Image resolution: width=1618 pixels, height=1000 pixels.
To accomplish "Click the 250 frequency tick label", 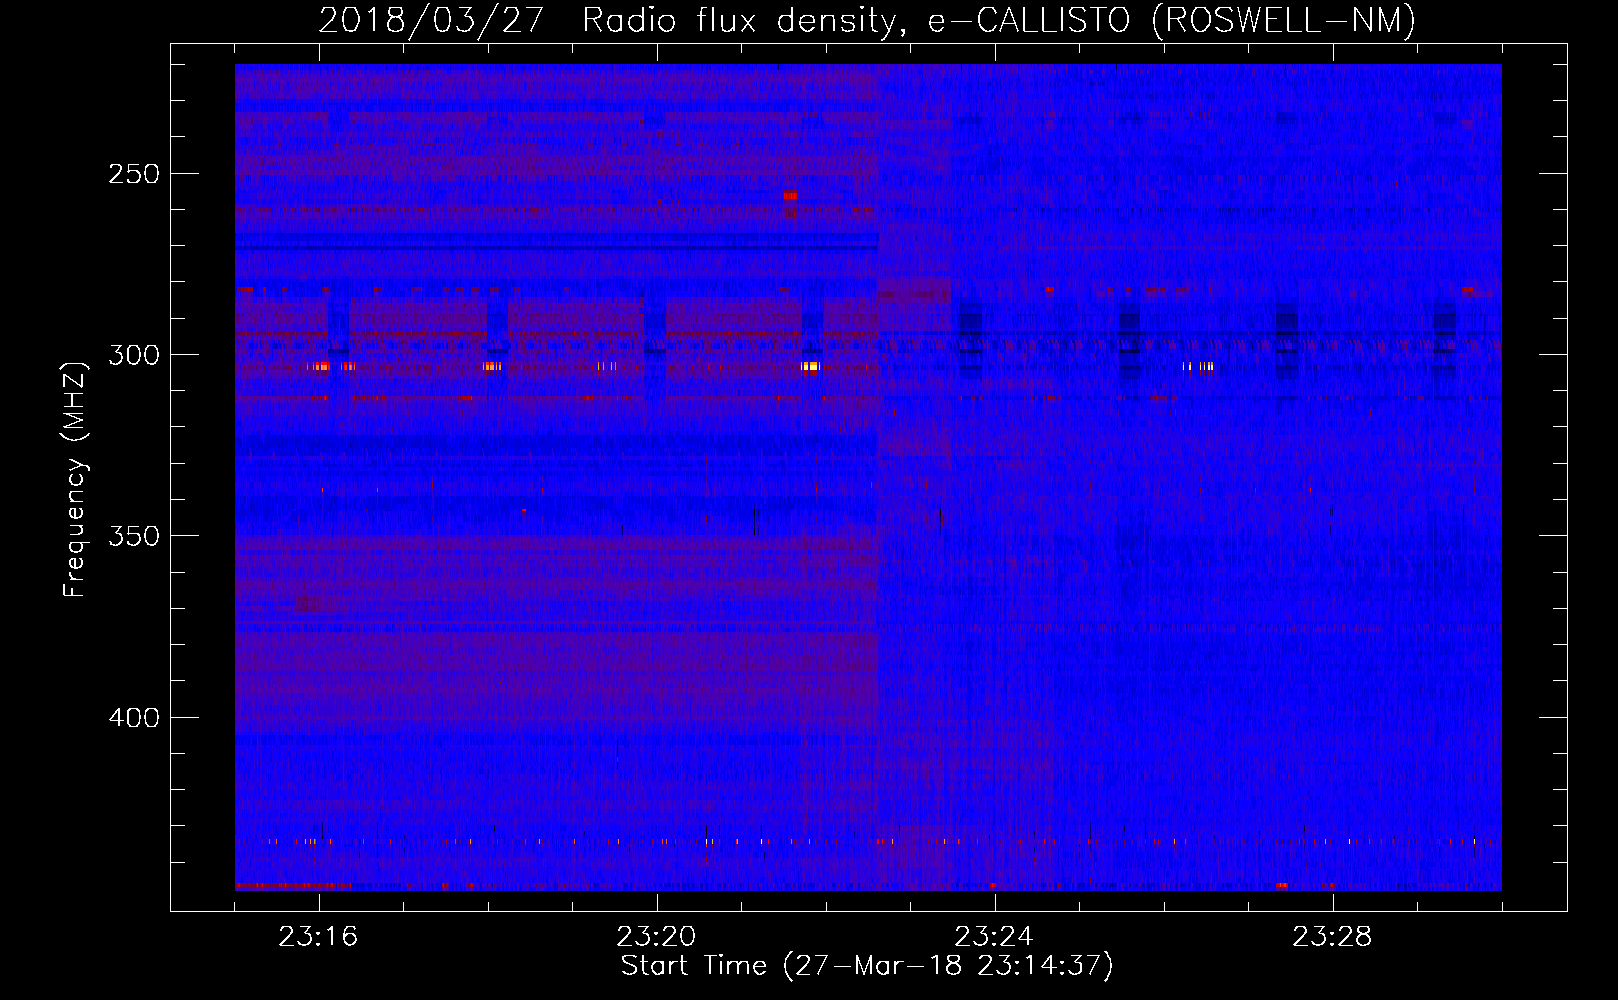I will tap(133, 174).
